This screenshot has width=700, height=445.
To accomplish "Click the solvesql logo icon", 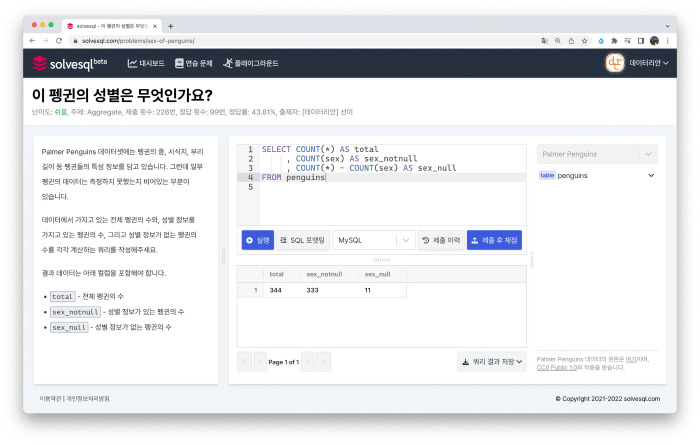I will click(40, 63).
